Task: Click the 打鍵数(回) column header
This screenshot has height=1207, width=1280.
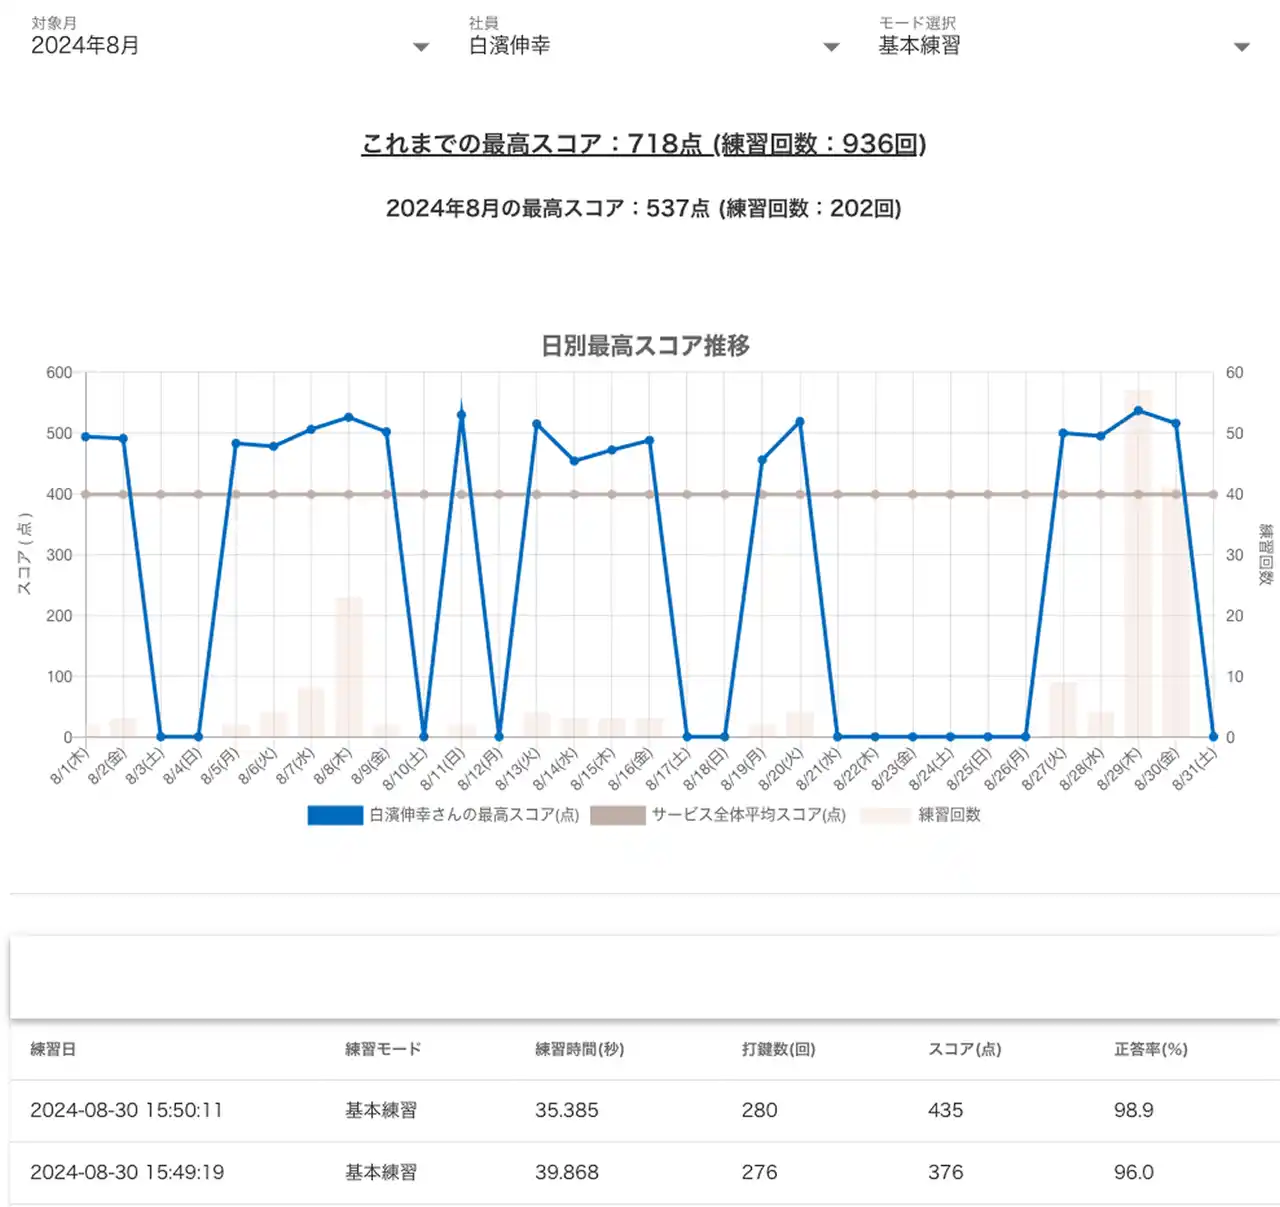Action: [778, 1049]
